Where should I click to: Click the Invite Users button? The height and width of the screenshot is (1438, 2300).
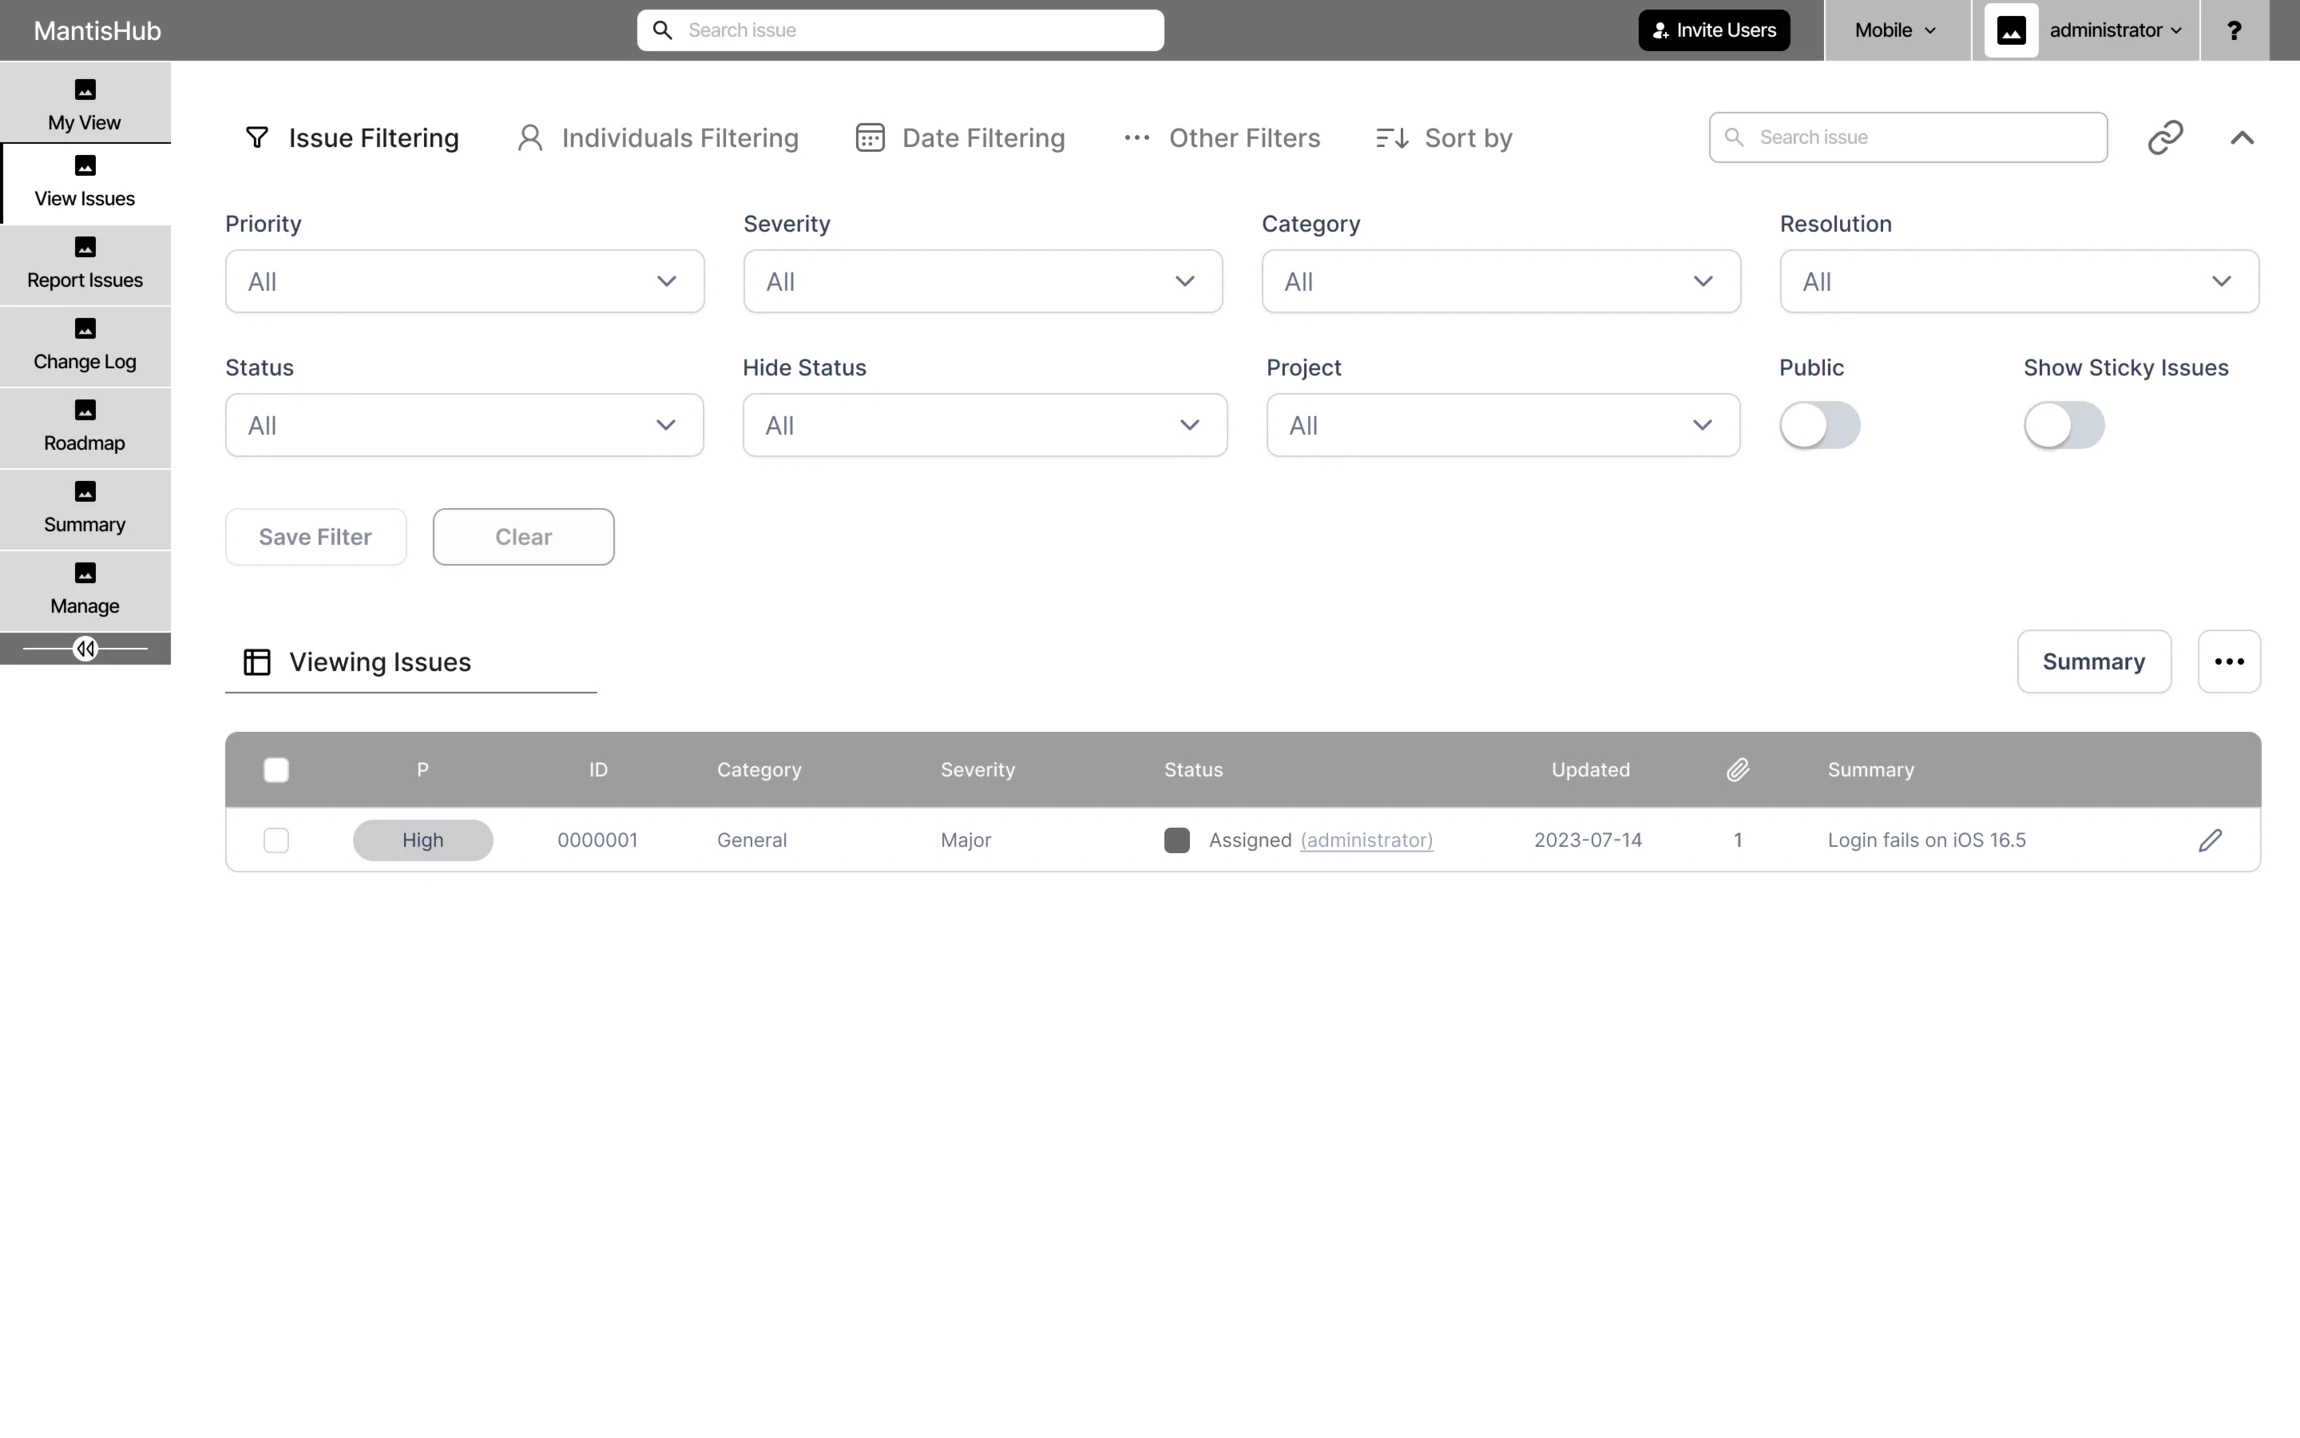point(1714,30)
